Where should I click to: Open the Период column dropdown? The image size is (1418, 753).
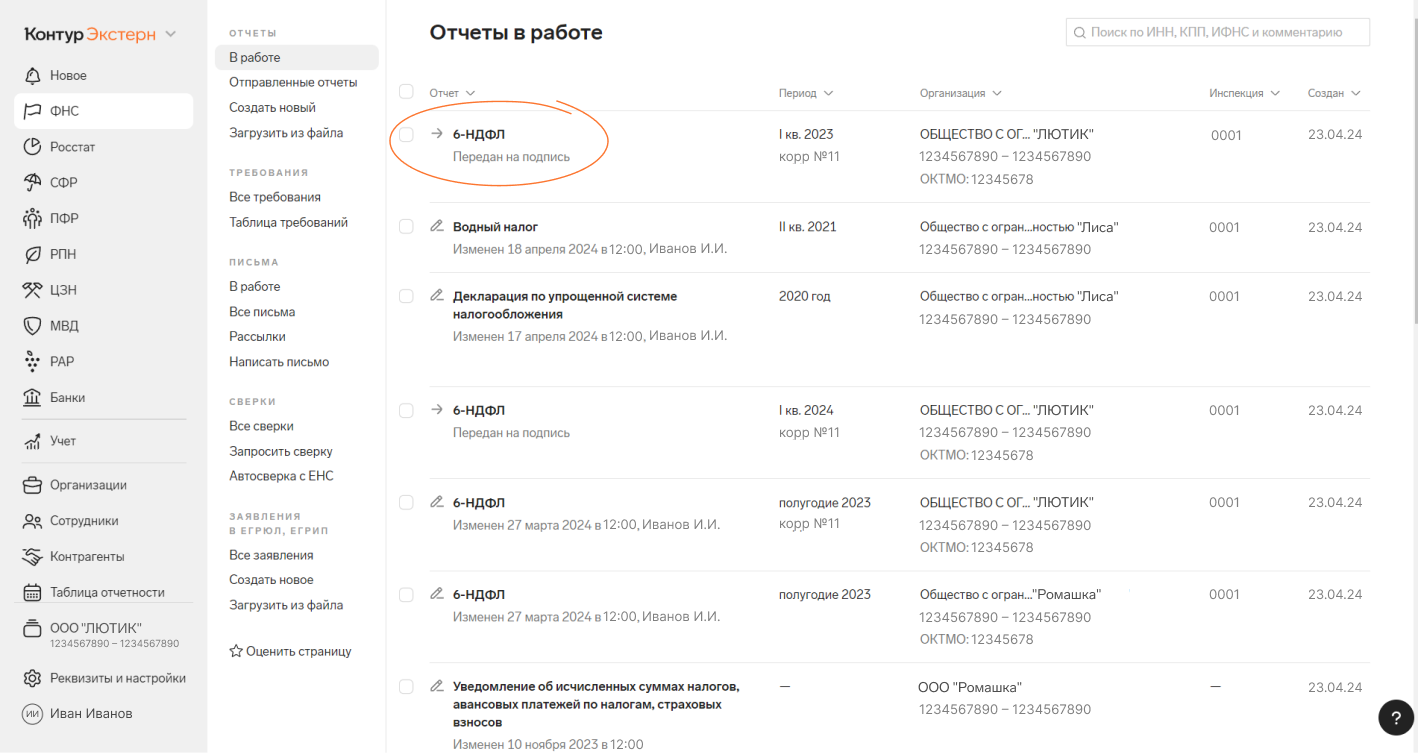[806, 93]
